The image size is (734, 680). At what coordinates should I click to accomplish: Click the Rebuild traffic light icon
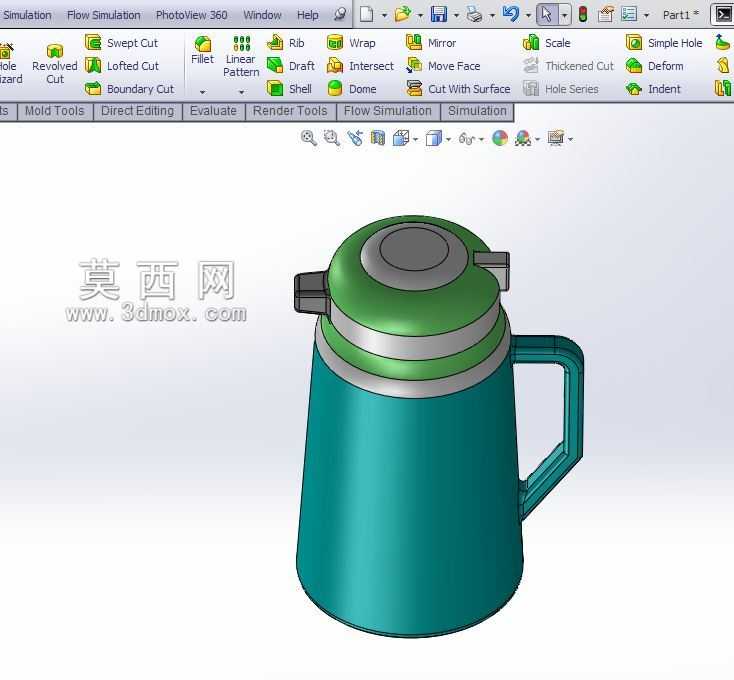[x=583, y=15]
